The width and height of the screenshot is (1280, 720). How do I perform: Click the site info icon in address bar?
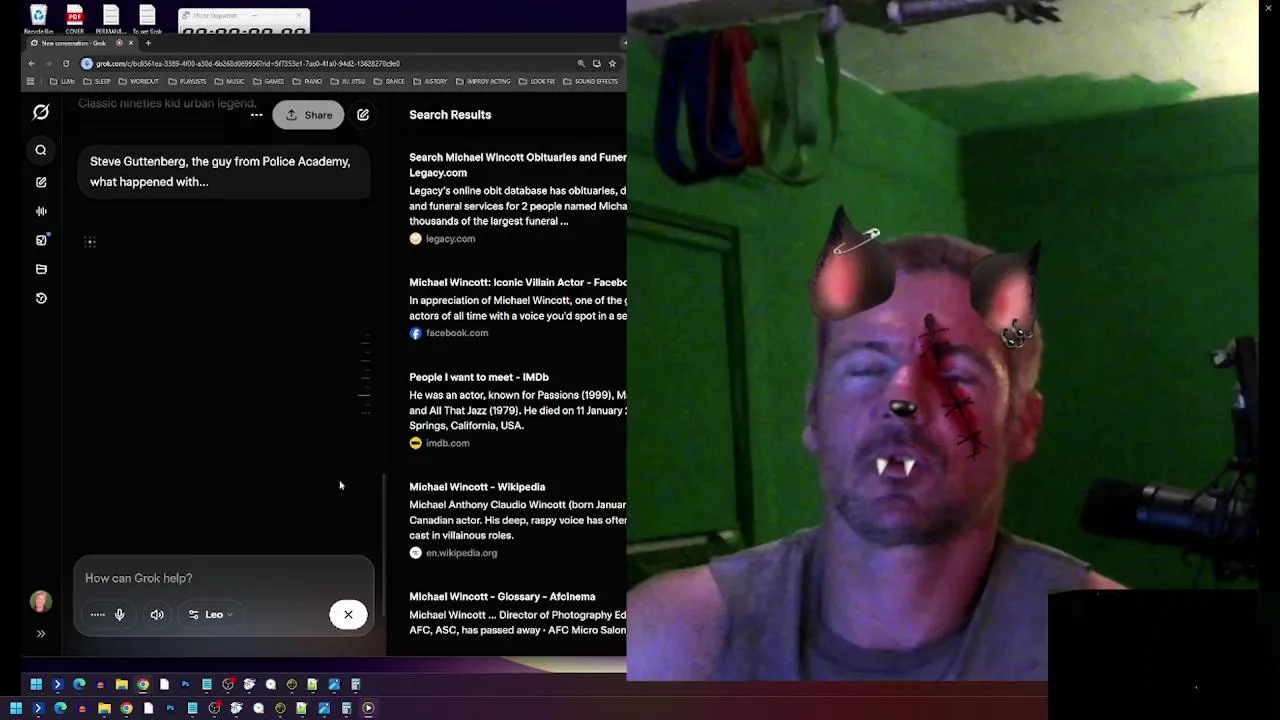[x=87, y=63]
